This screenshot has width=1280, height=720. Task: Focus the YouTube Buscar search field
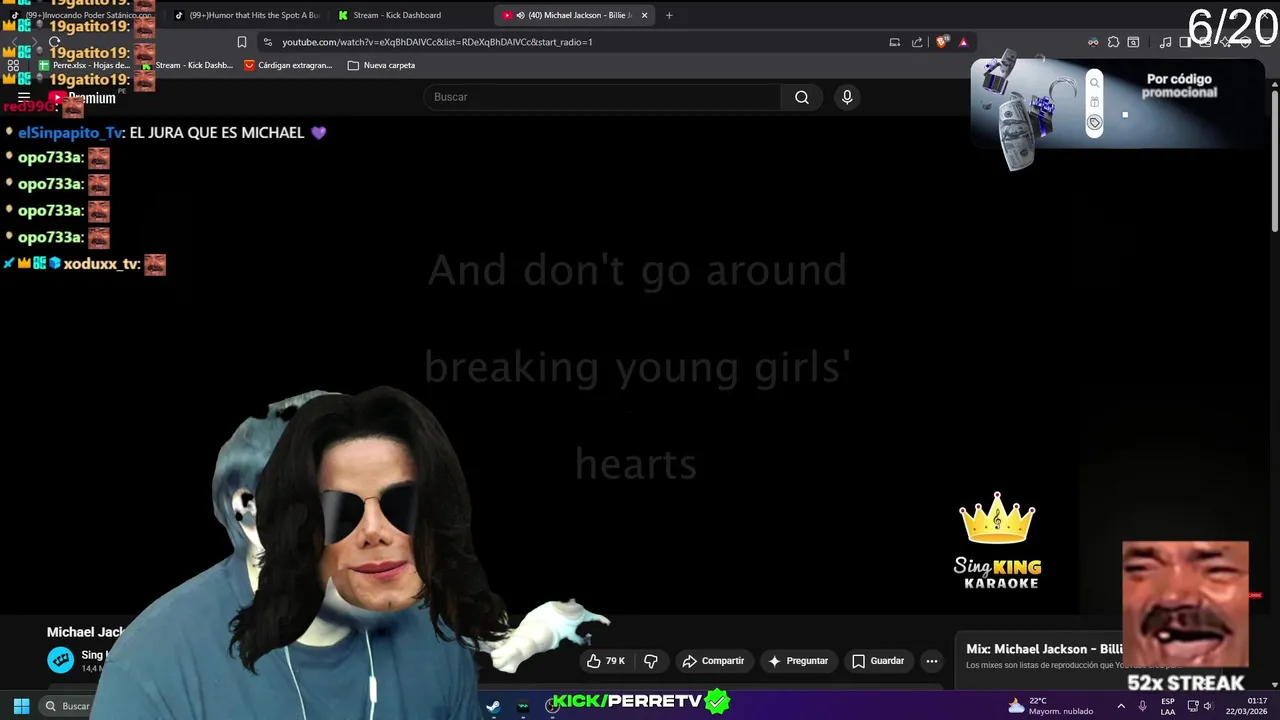point(602,97)
